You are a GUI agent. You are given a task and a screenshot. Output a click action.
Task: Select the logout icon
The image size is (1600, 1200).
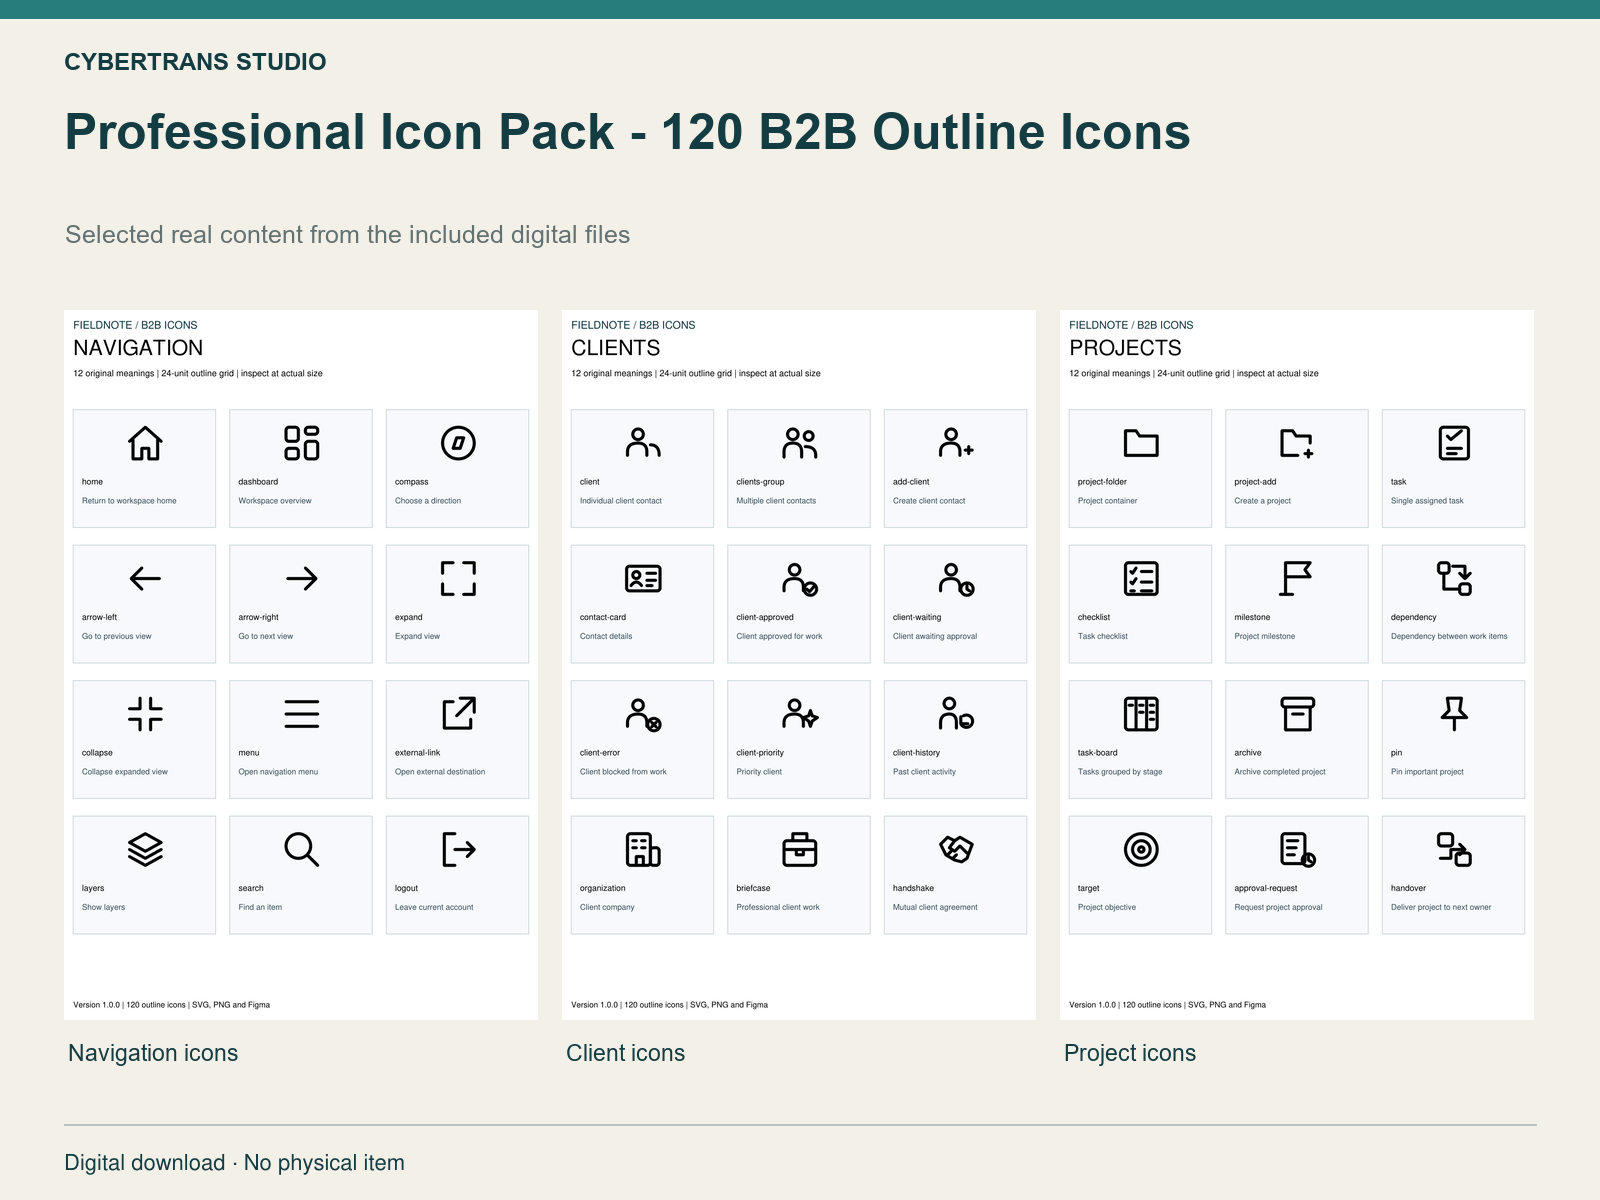point(458,849)
